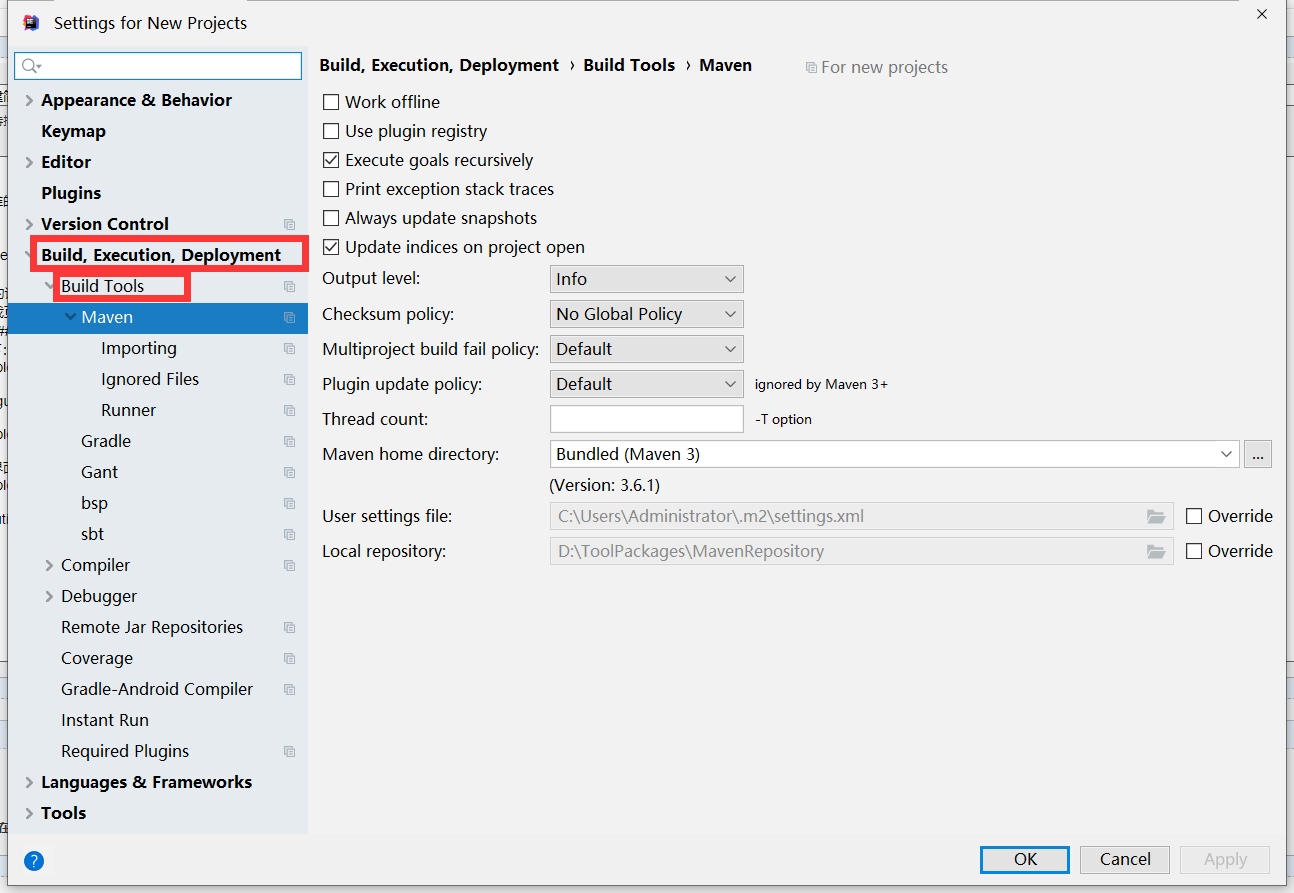Click the project-level icon next to Gradle
1294x893 pixels.
(x=289, y=441)
